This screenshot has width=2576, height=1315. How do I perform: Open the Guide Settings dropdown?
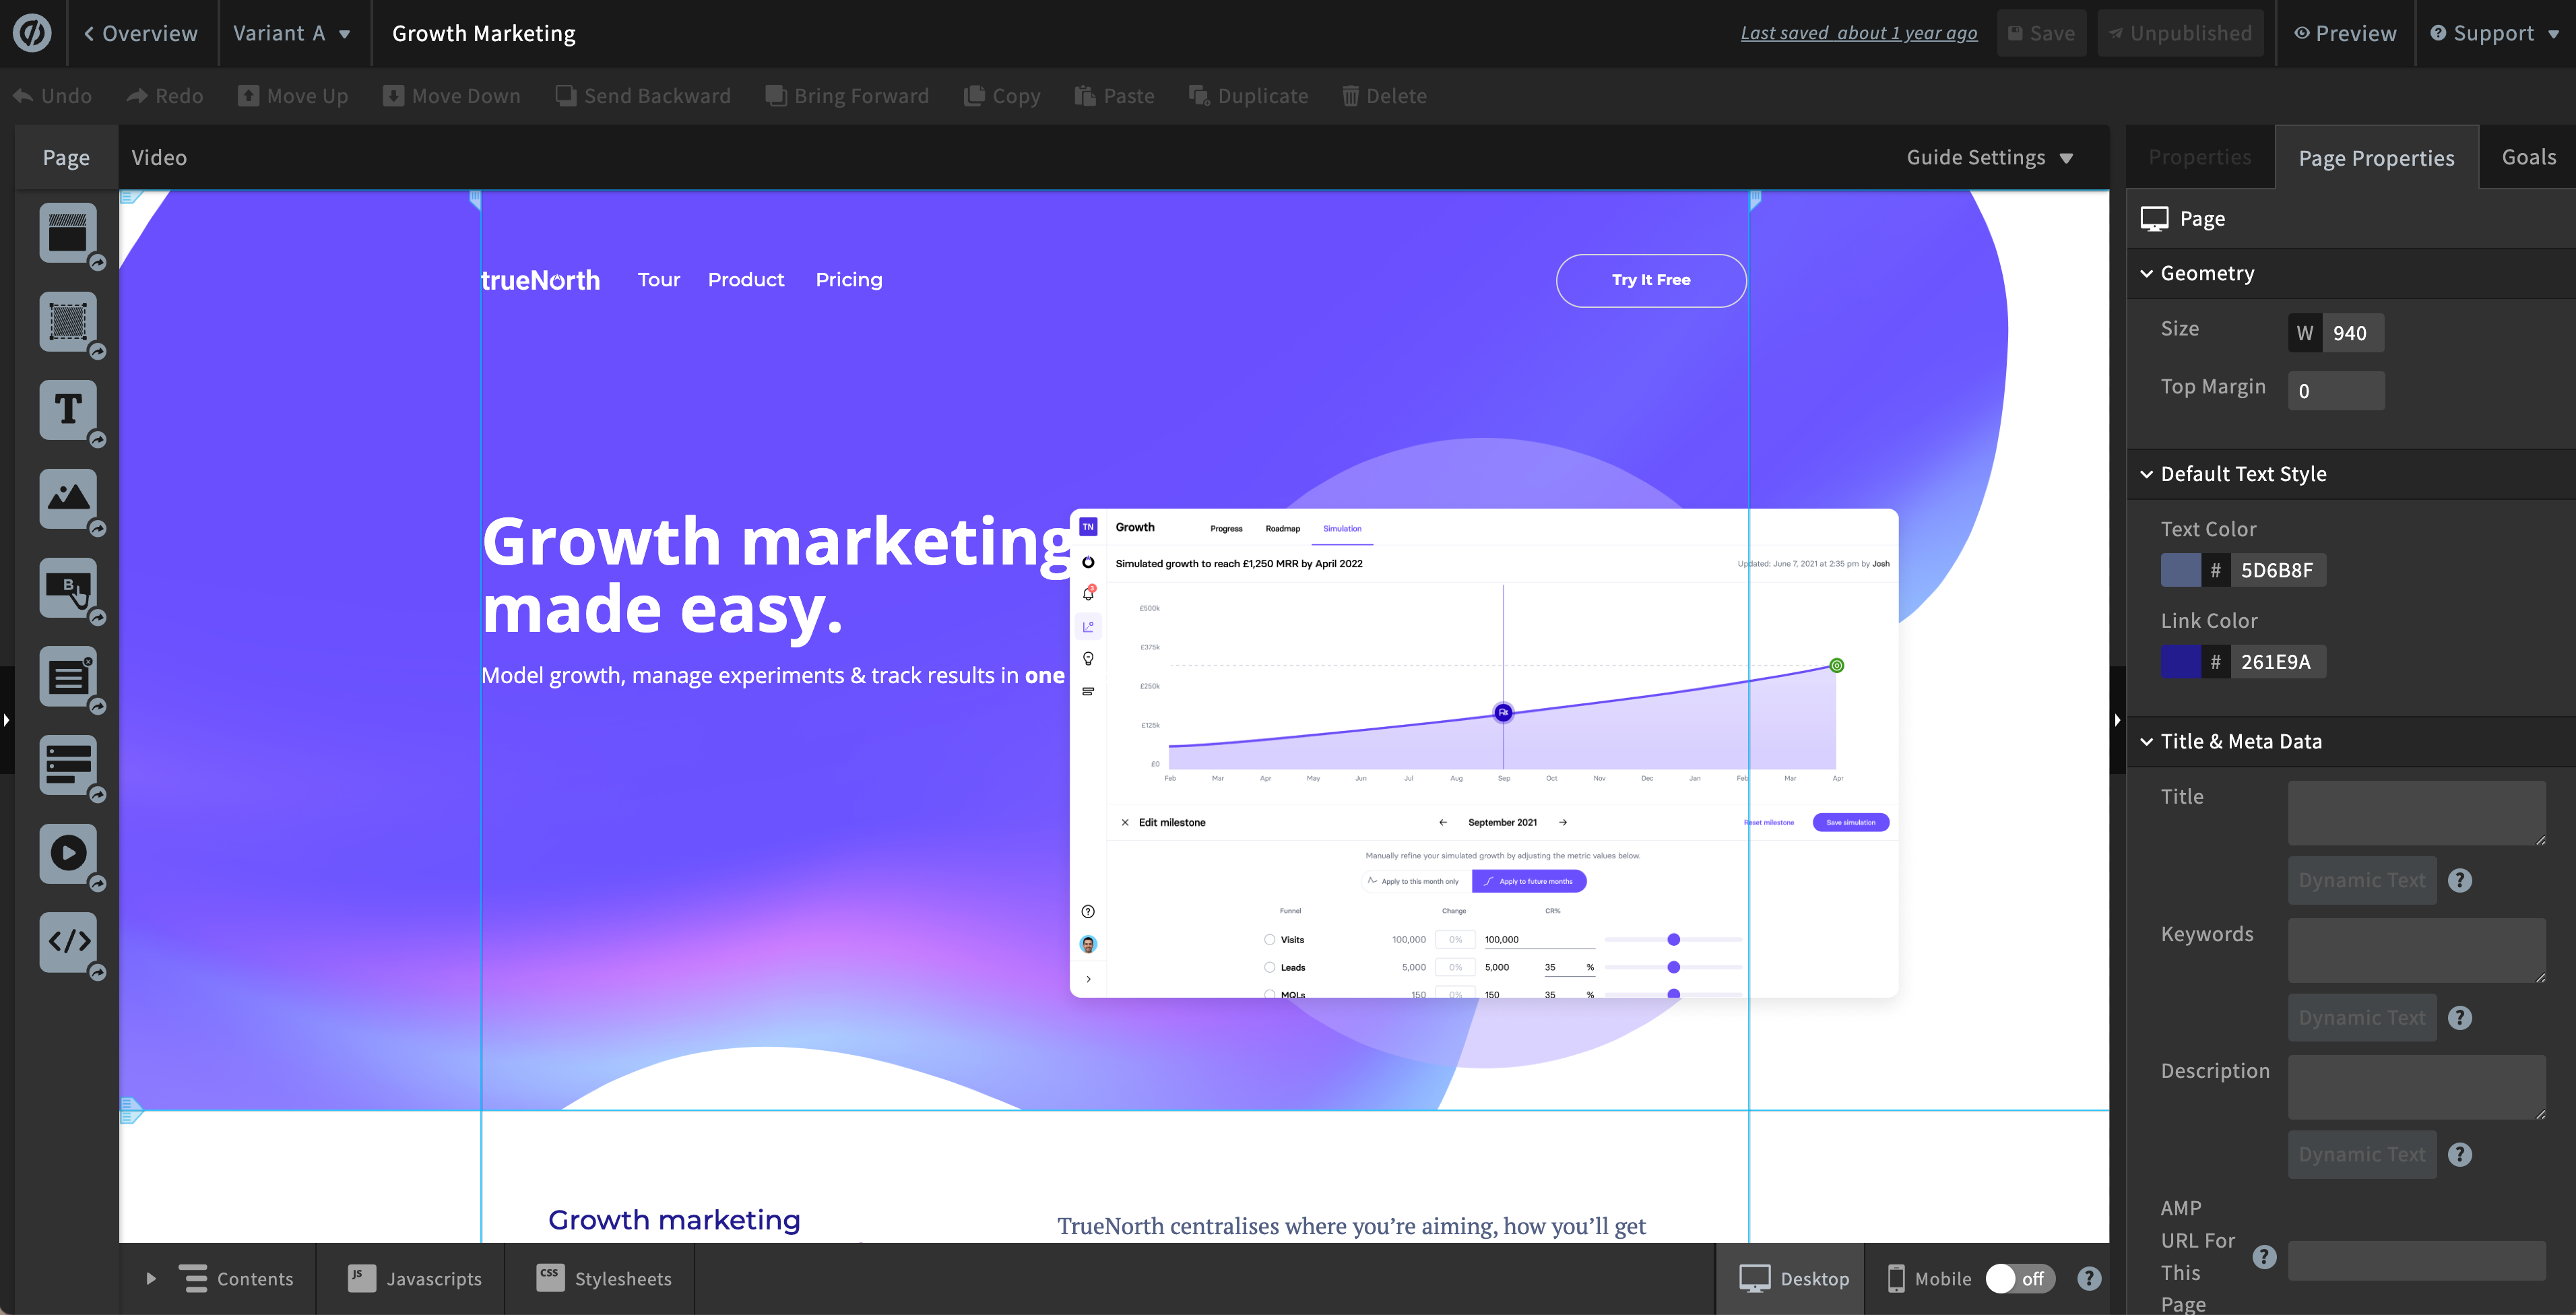(1989, 157)
